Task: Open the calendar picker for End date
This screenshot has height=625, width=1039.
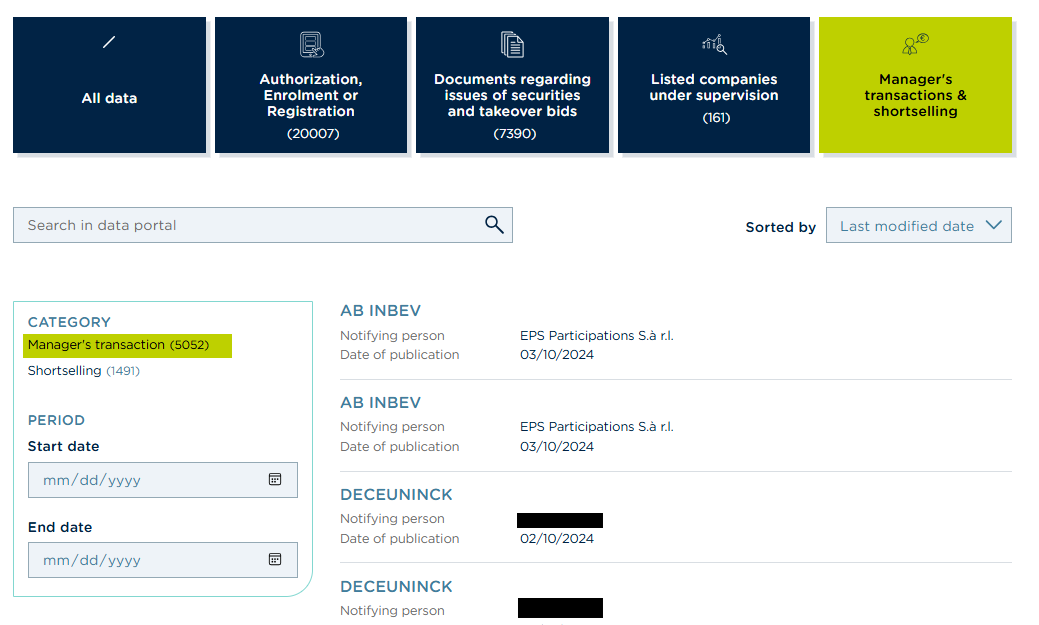Action: pyautogui.click(x=276, y=559)
